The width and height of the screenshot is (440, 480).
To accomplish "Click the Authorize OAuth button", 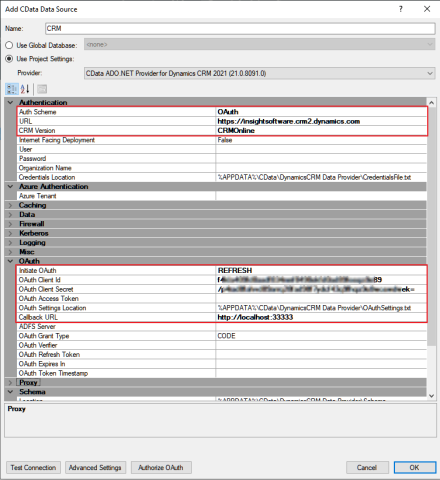I will pyautogui.click(x=161, y=468).
